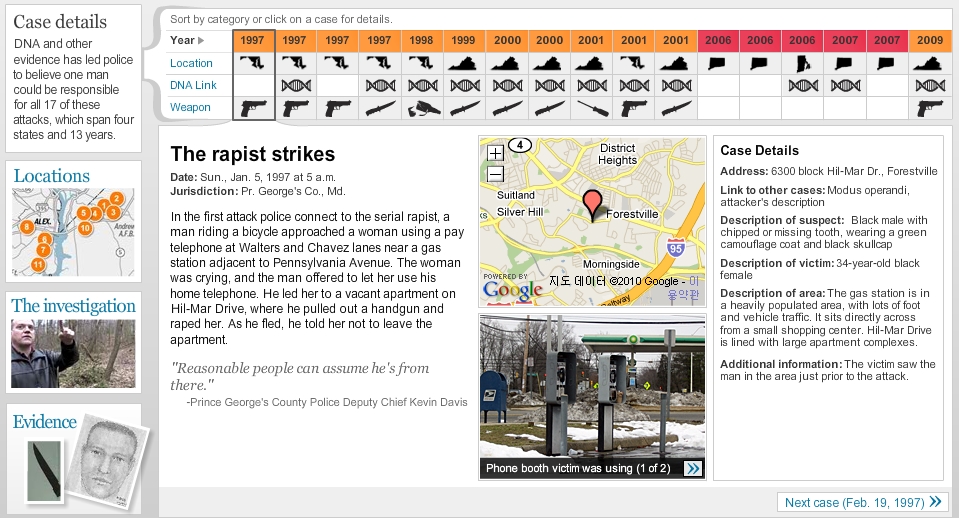Go to Next case (Feb. 19, 1997)
Image resolution: width=959 pixels, height=518 pixels.
coord(863,503)
